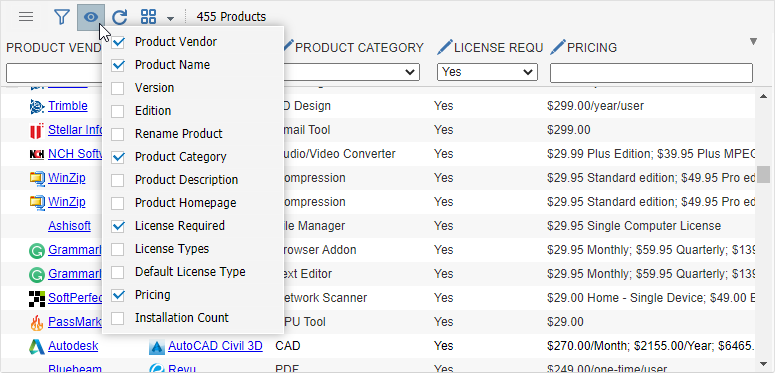Enable the Product Description checkbox
Screen dimensions: 775x373
[118, 180]
